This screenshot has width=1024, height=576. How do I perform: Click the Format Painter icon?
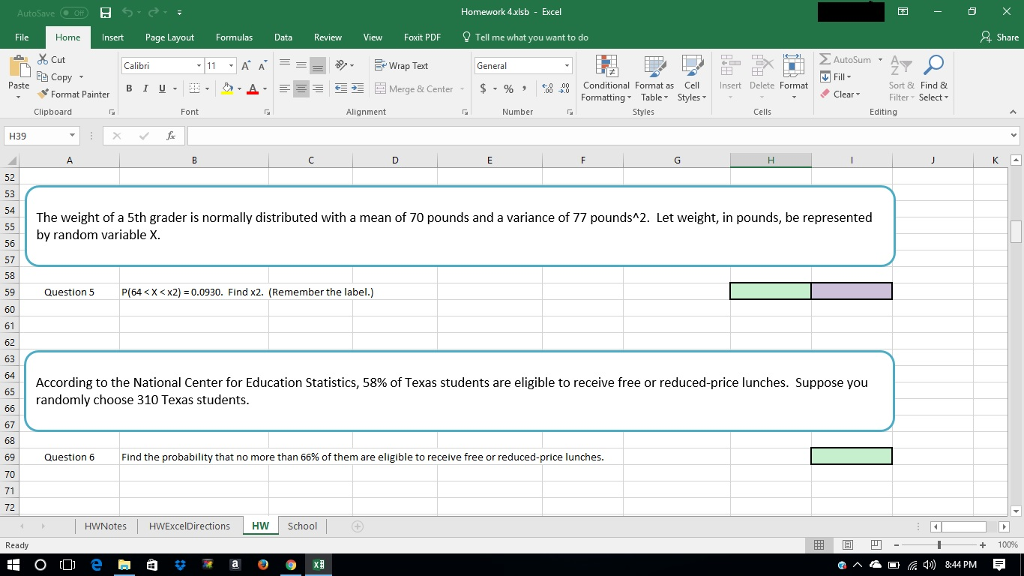(45, 95)
